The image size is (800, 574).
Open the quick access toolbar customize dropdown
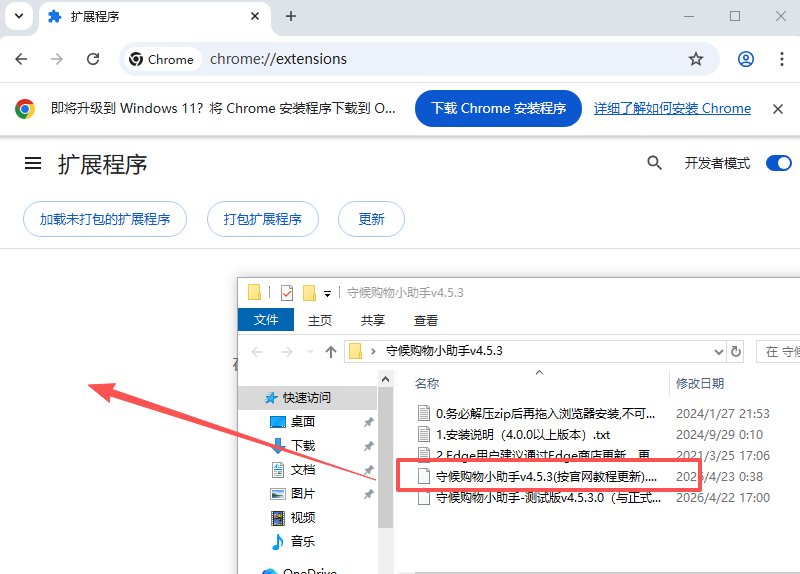(x=328, y=294)
